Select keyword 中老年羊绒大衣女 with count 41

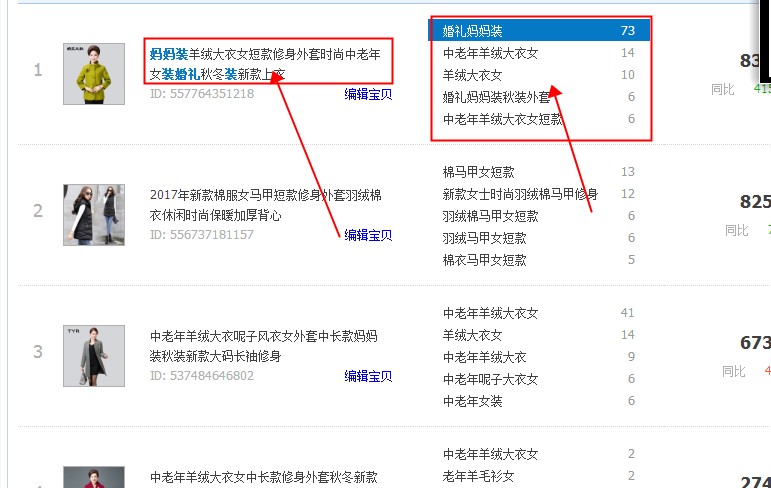pos(490,313)
